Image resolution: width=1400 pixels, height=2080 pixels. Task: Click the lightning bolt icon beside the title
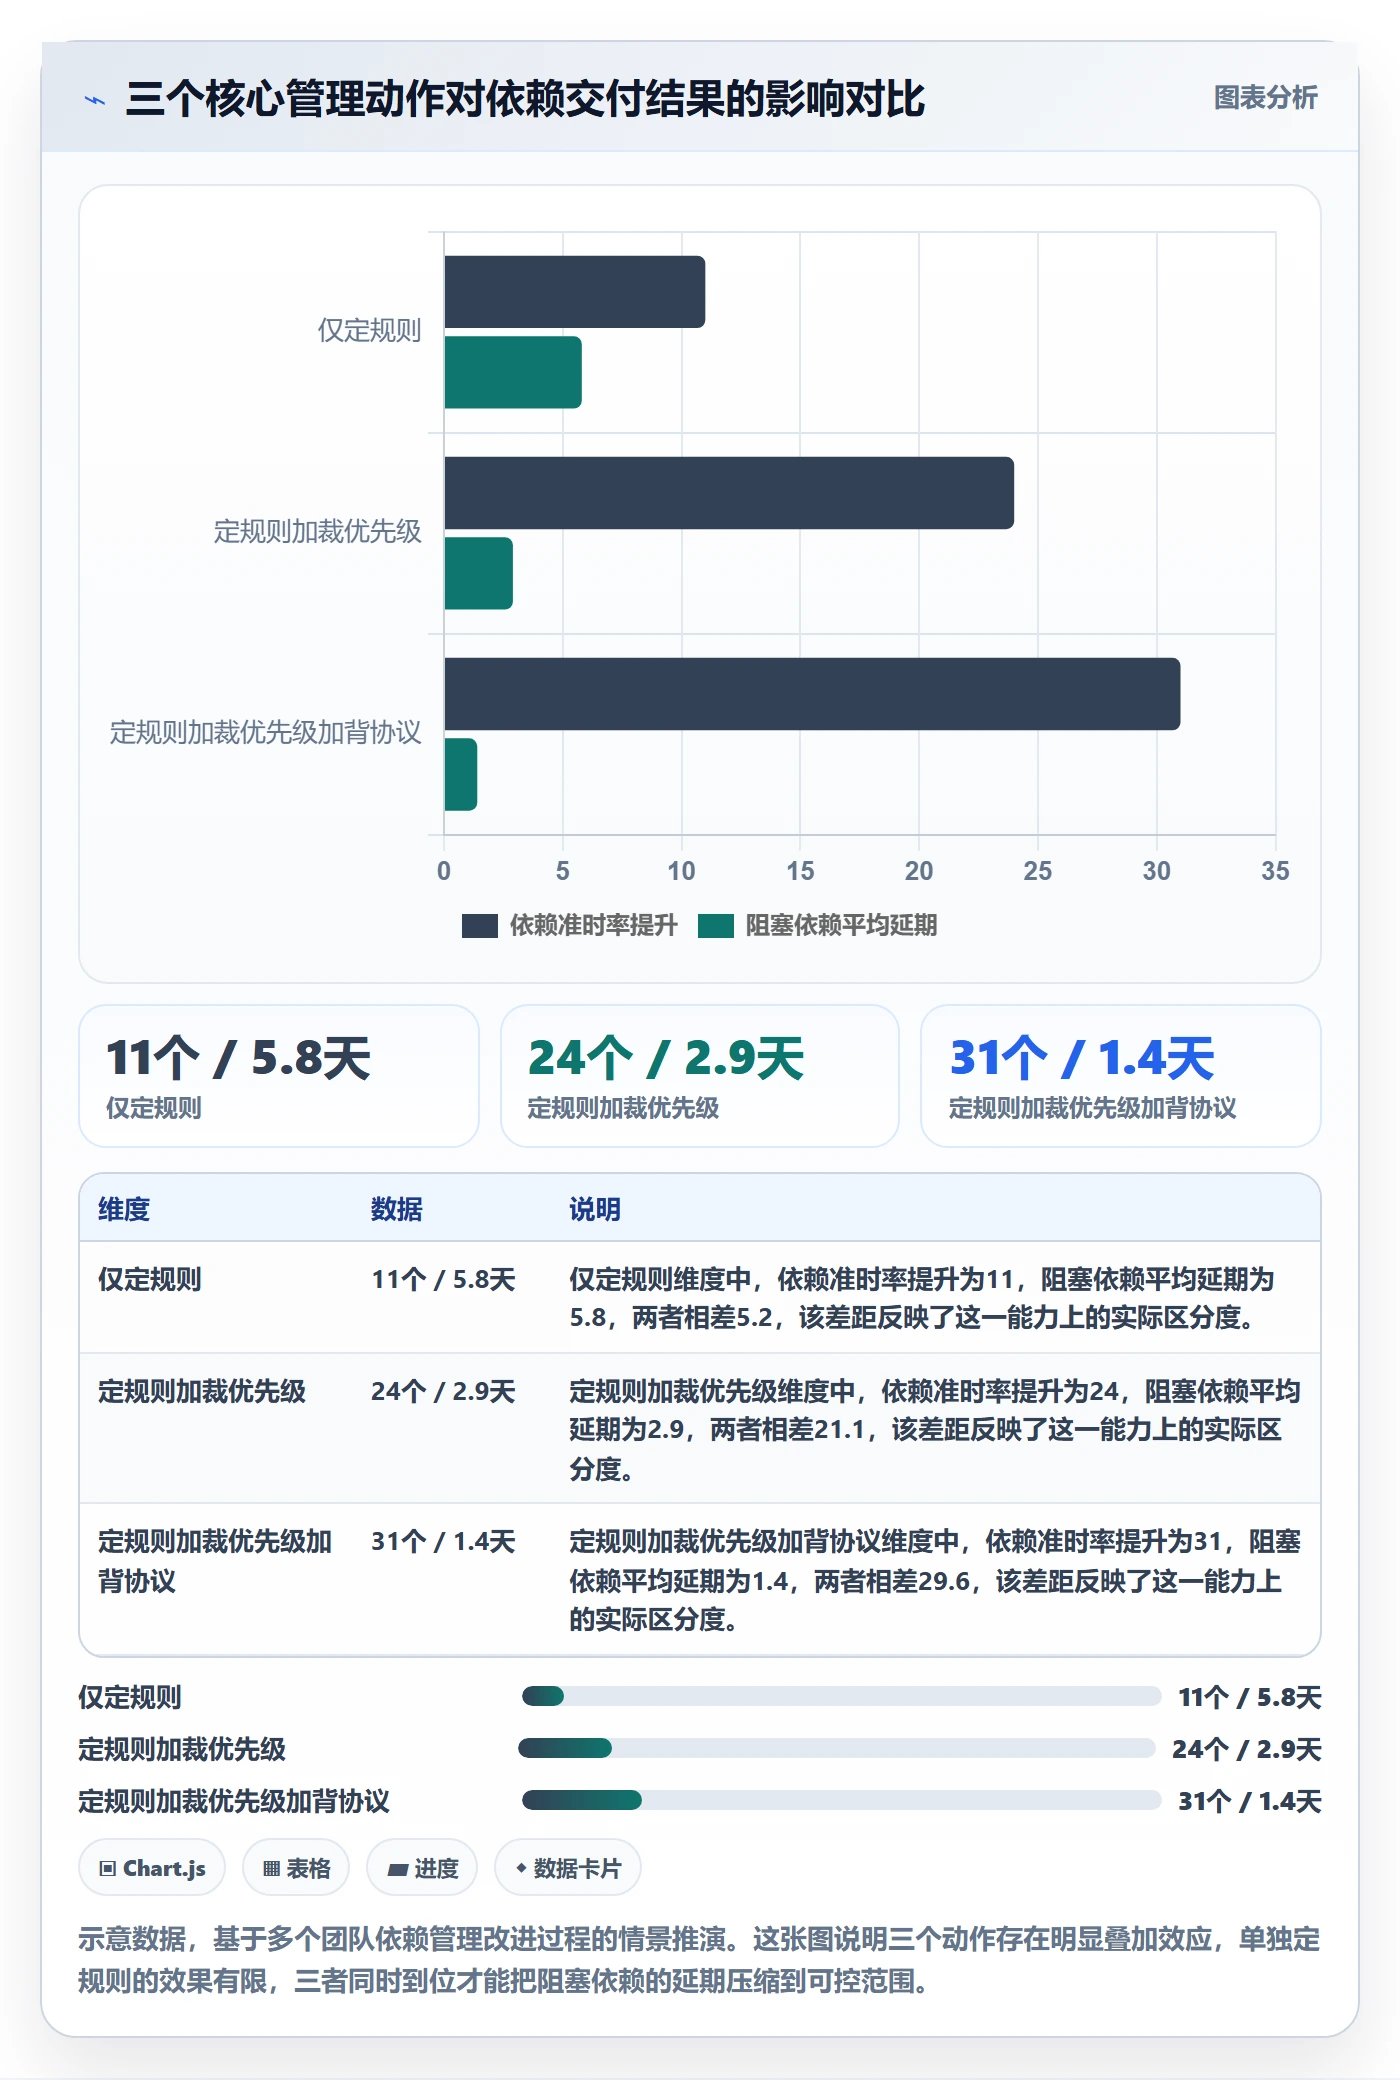(x=95, y=100)
